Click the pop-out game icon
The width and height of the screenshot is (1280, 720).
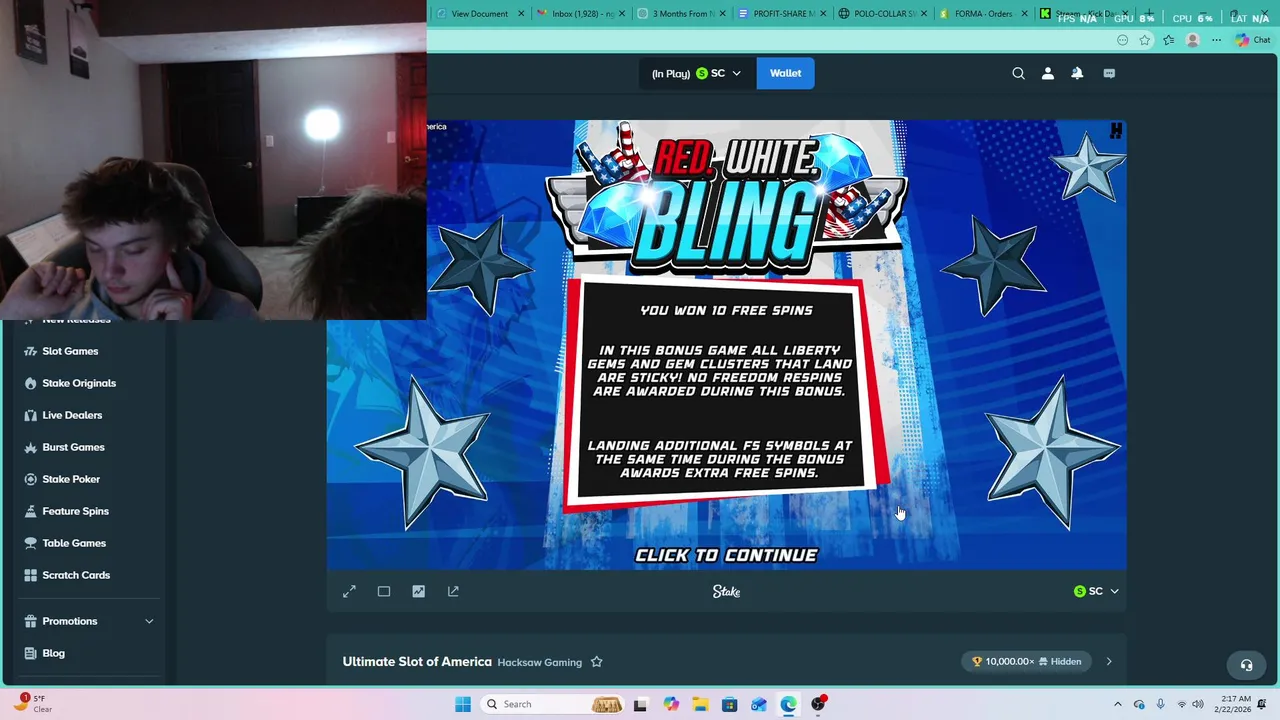(453, 592)
